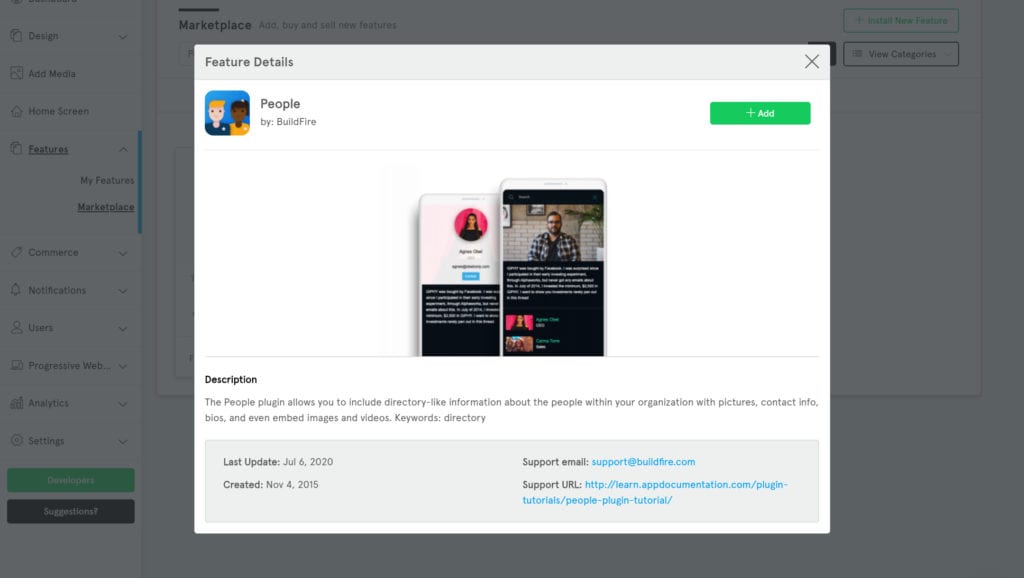Collapse the Features section chevron
This screenshot has width=1024, height=578.
[x=123, y=150]
